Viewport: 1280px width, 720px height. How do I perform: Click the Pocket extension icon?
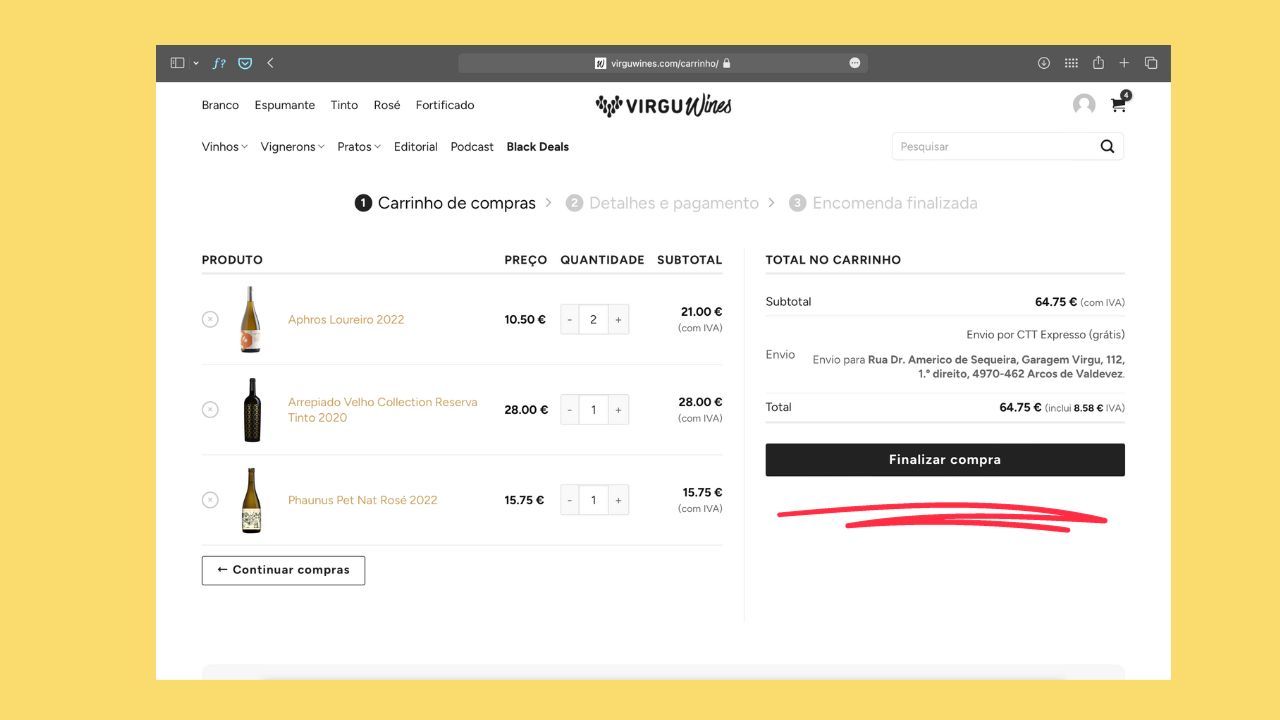coord(245,63)
